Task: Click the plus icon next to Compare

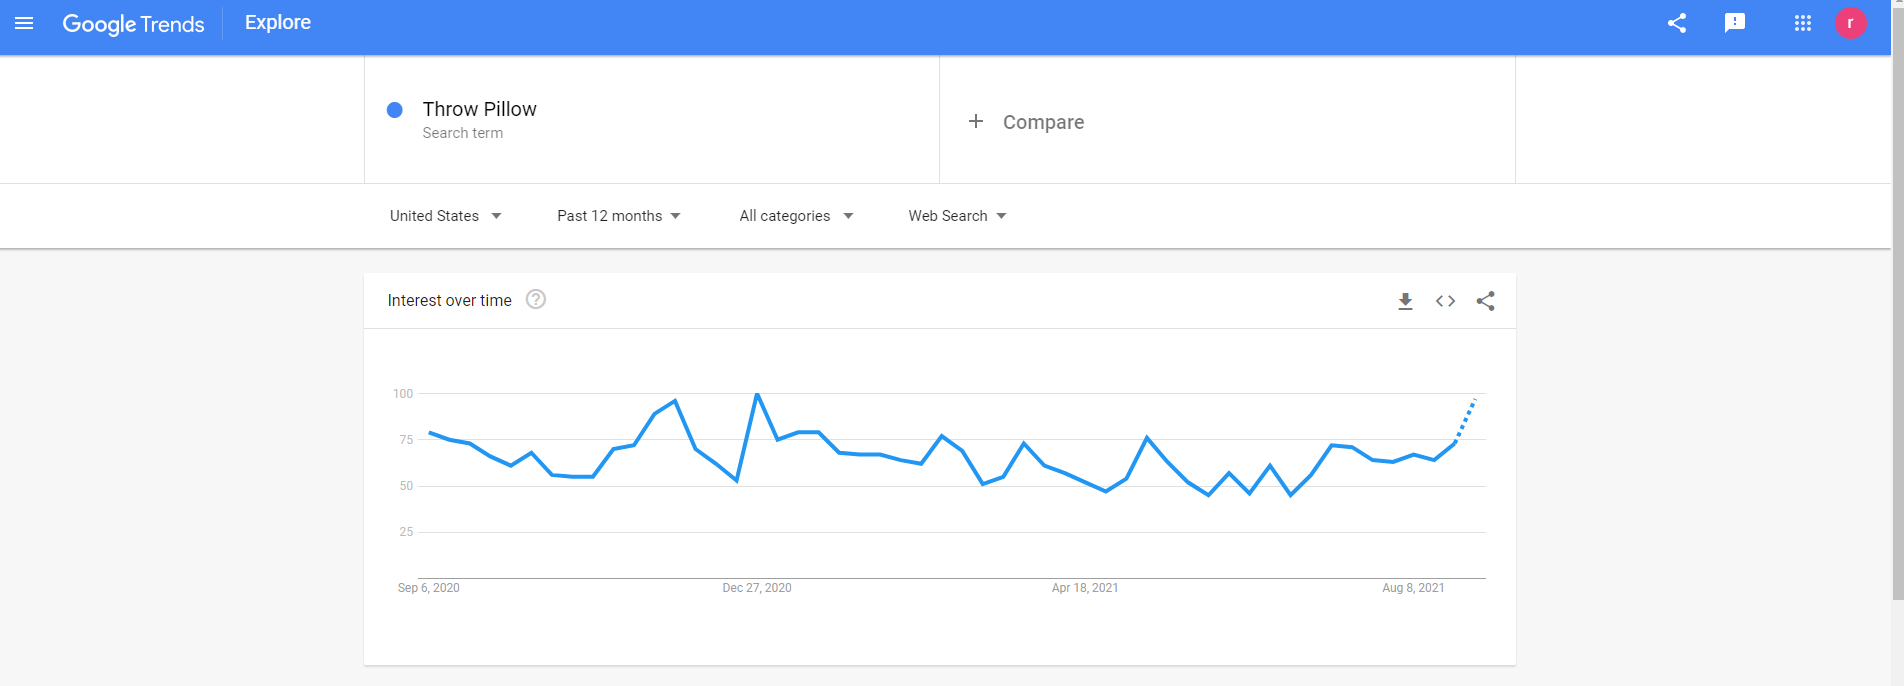Action: coord(976,121)
